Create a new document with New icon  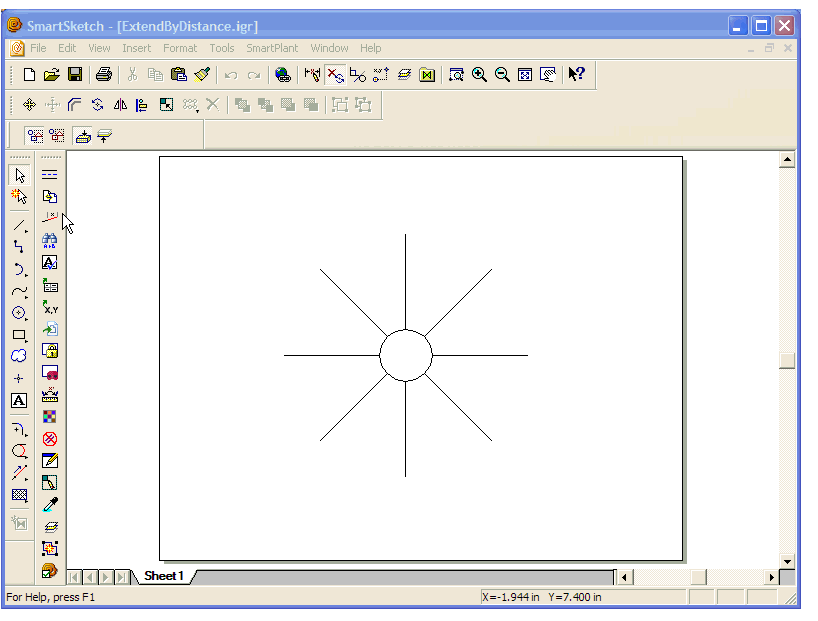29,75
